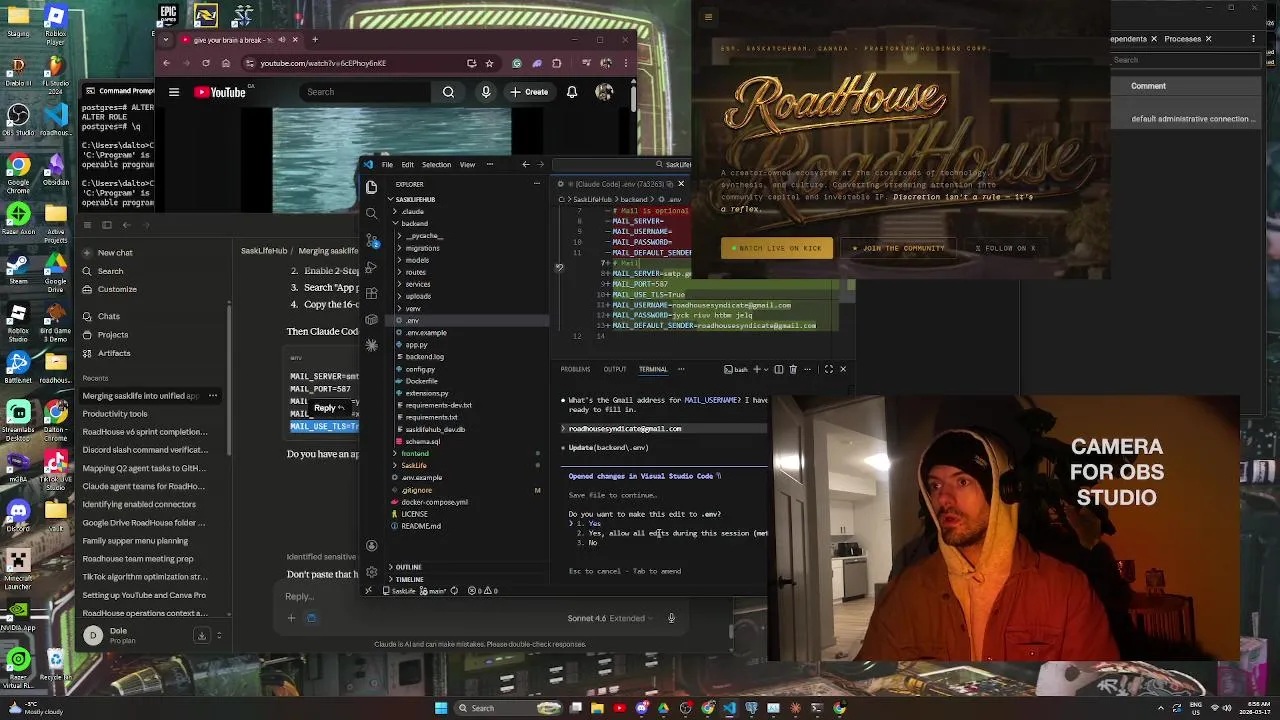The height and width of the screenshot is (720, 1280).
Task: Click the Watch Live on Kick button
Action: [777, 248]
